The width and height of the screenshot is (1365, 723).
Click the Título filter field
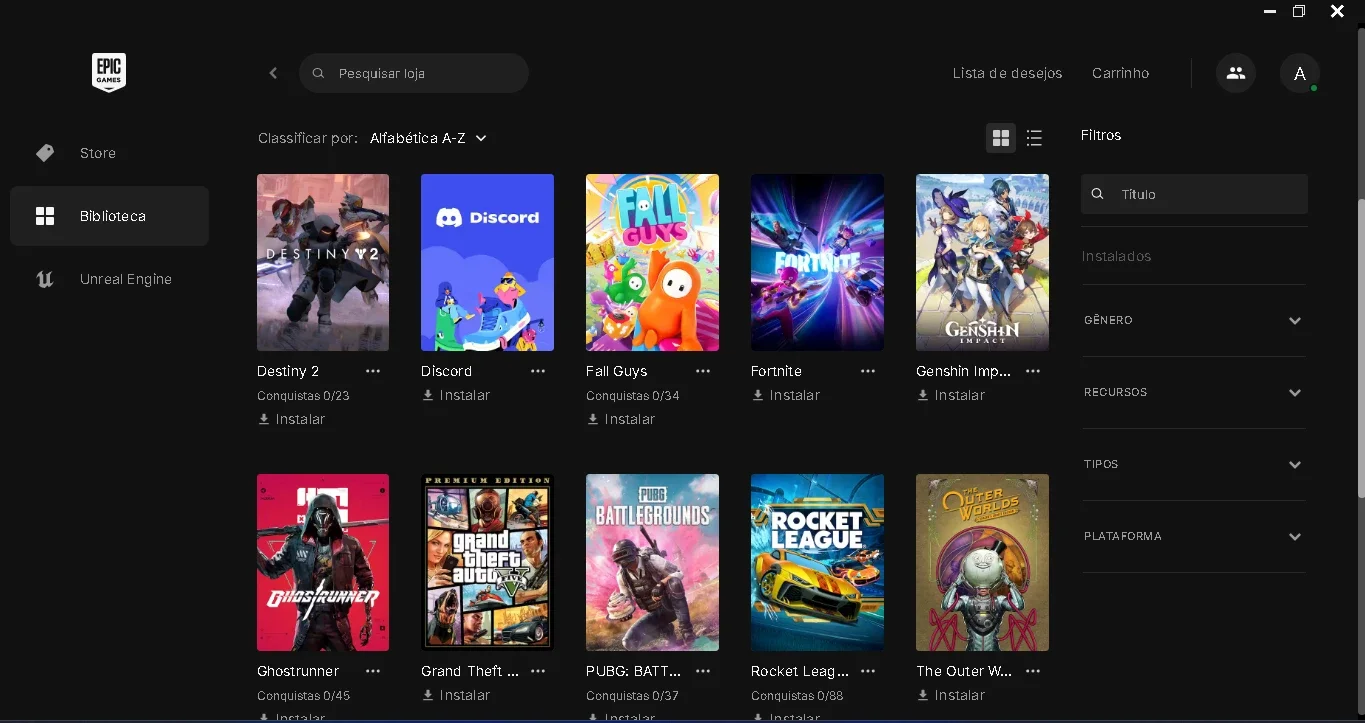(1194, 194)
